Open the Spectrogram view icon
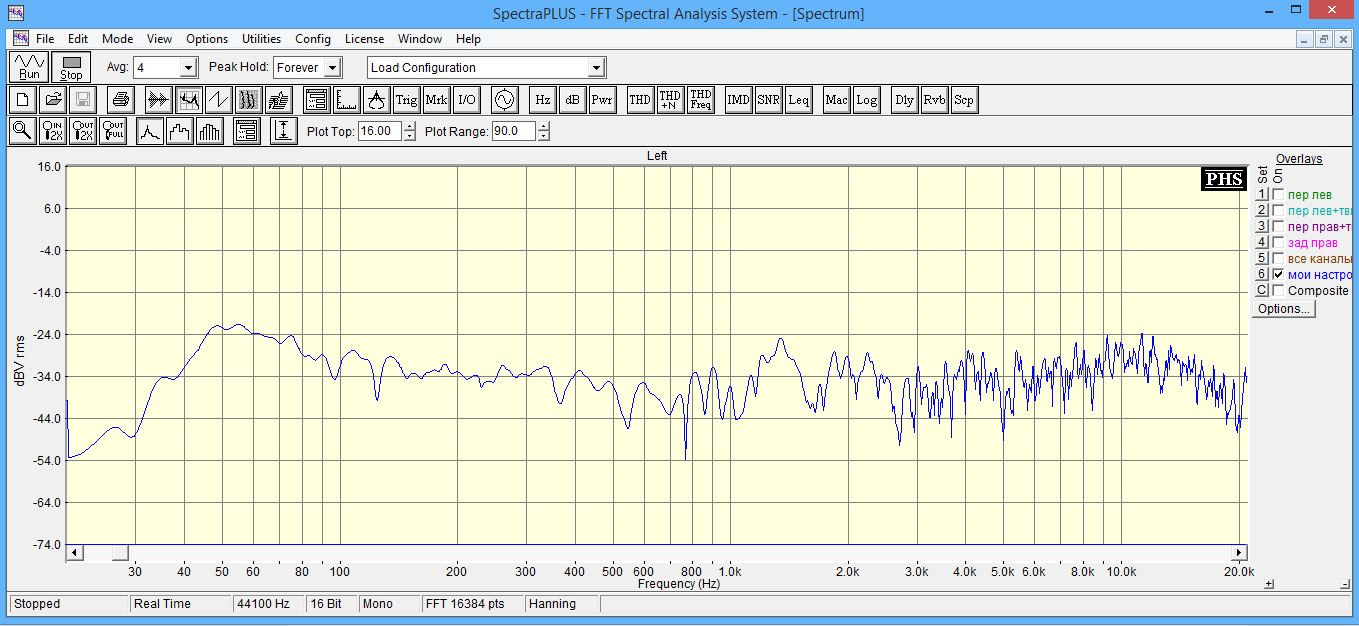Viewport: 1359px width, 626px height. click(x=249, y=100)
